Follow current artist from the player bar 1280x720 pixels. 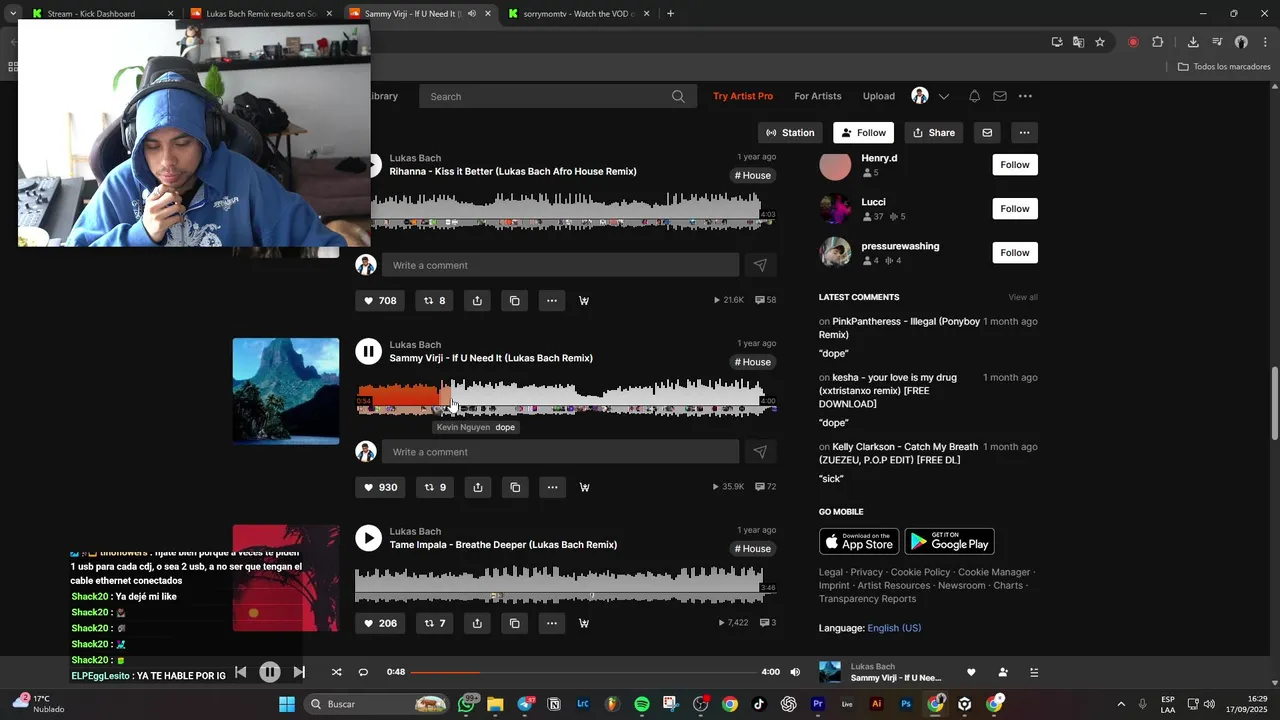1003,672
